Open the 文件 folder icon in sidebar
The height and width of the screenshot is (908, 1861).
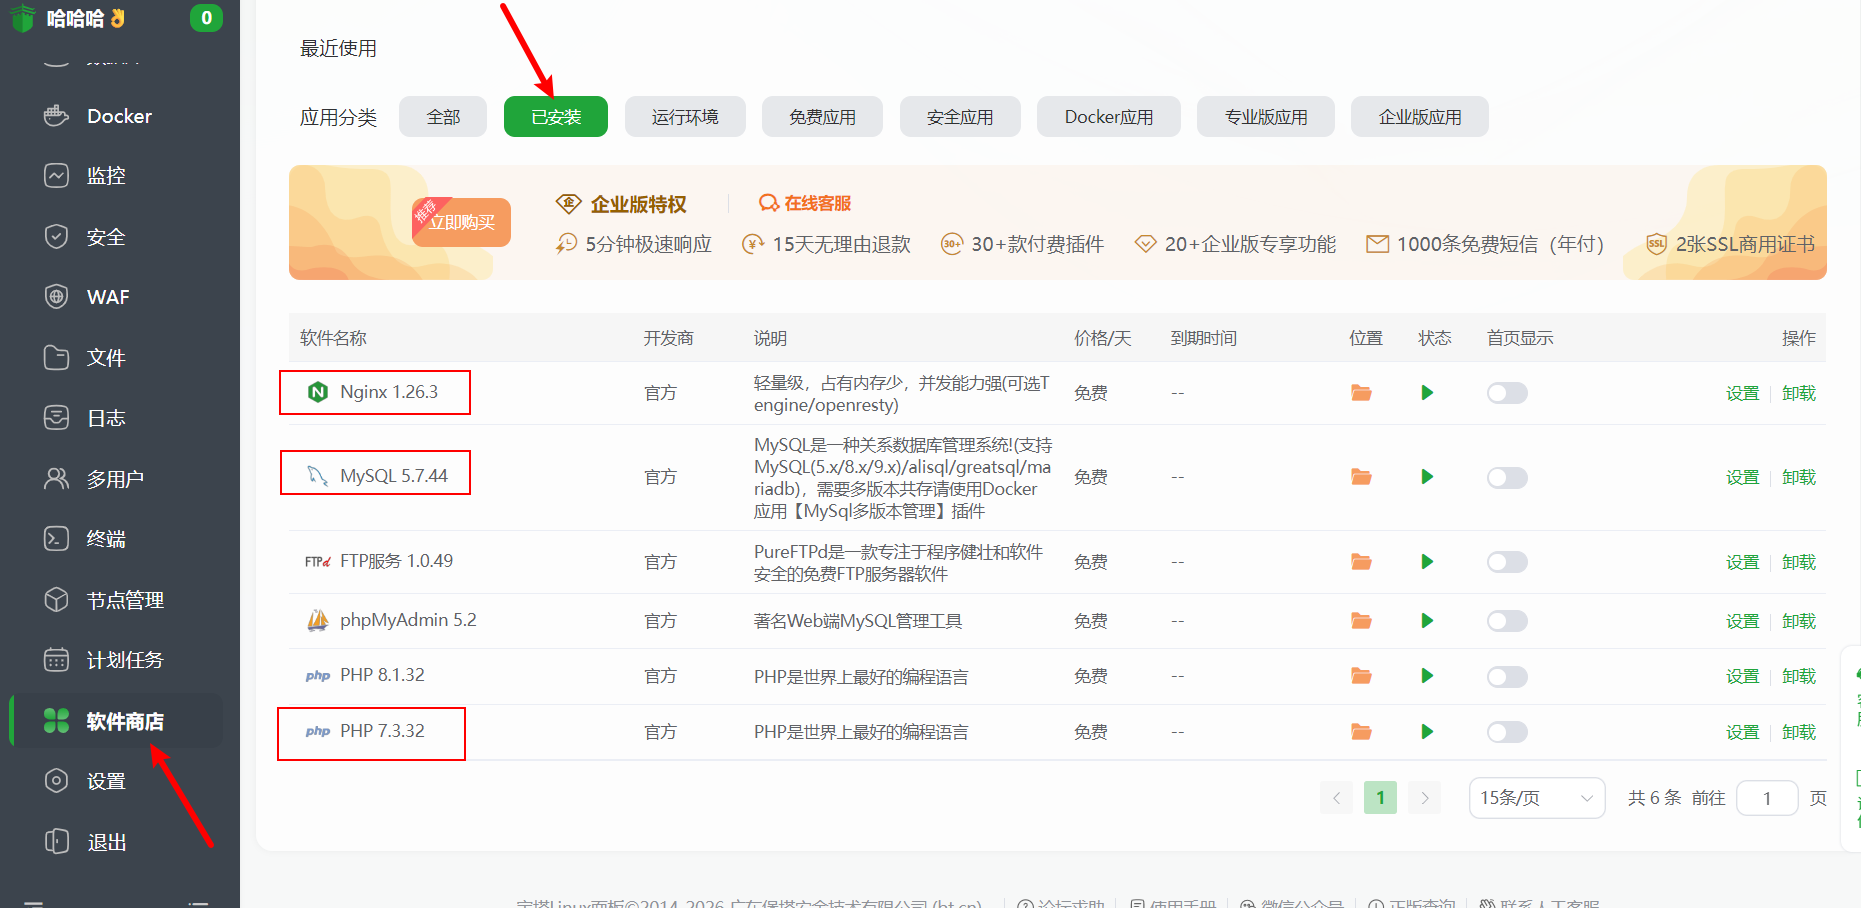tap(56, 358)
